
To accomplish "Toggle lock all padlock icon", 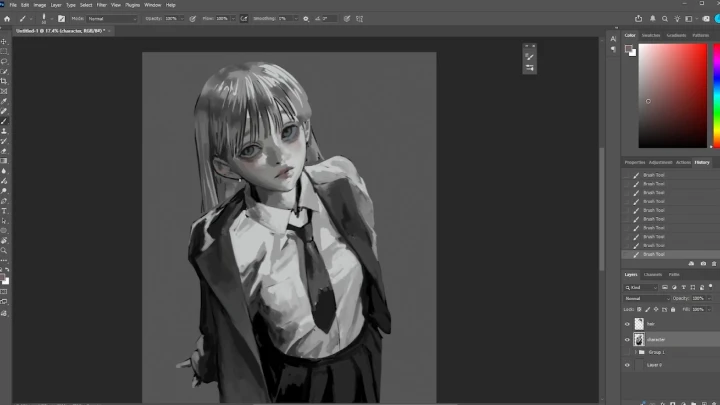I will click(x=673, y=309).
